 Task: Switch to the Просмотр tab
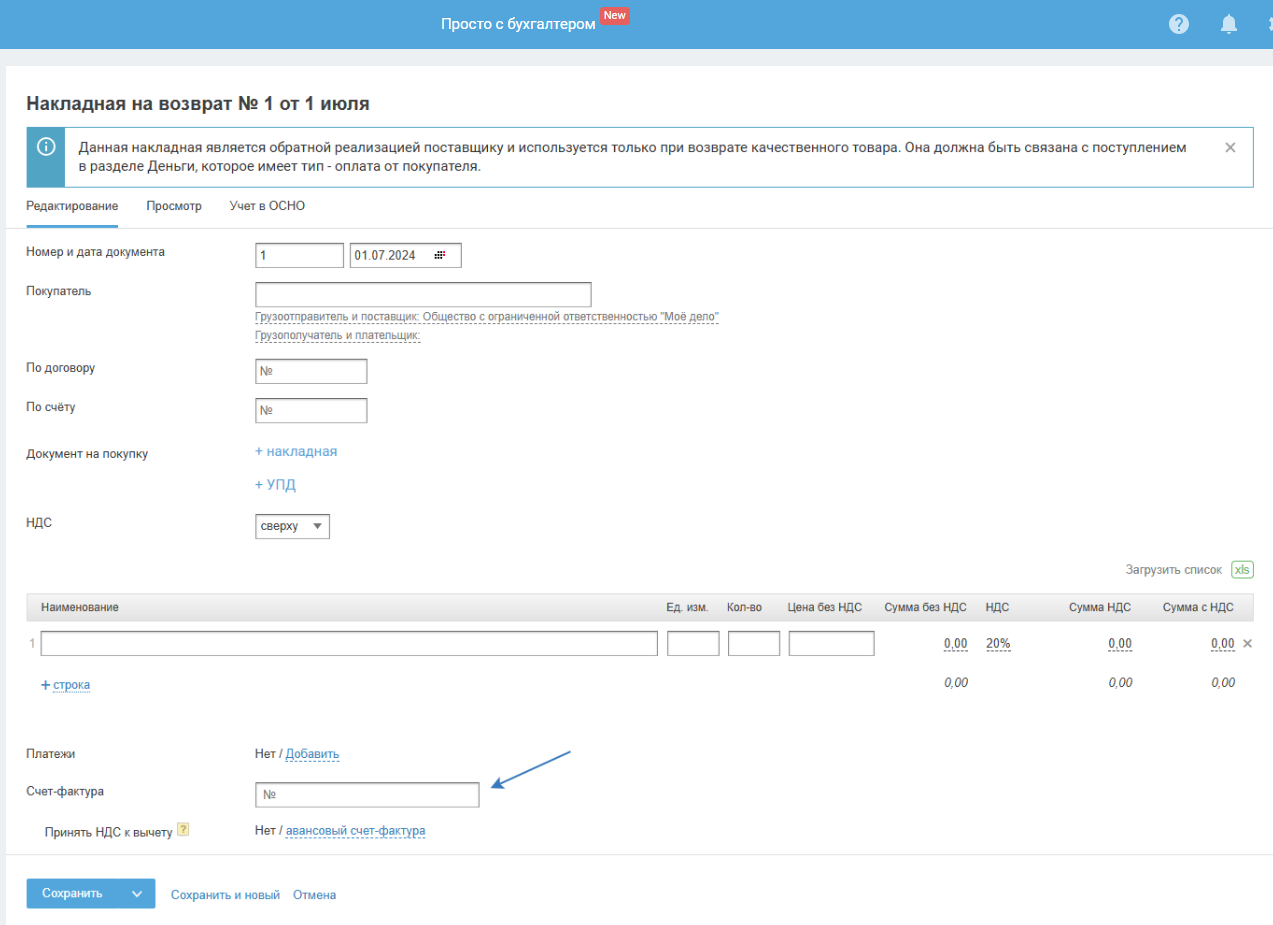point(174,206)
